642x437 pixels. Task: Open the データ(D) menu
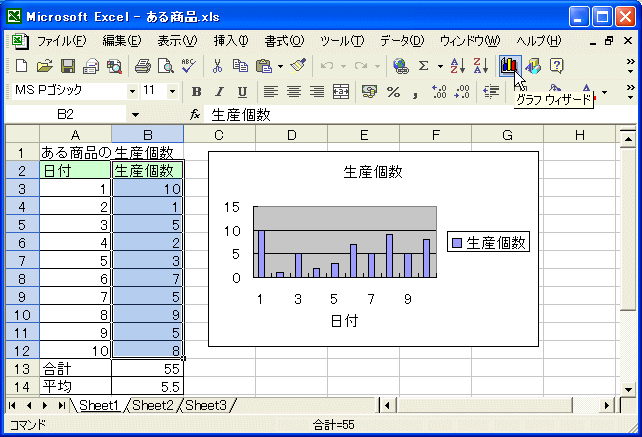coord(402,41)
